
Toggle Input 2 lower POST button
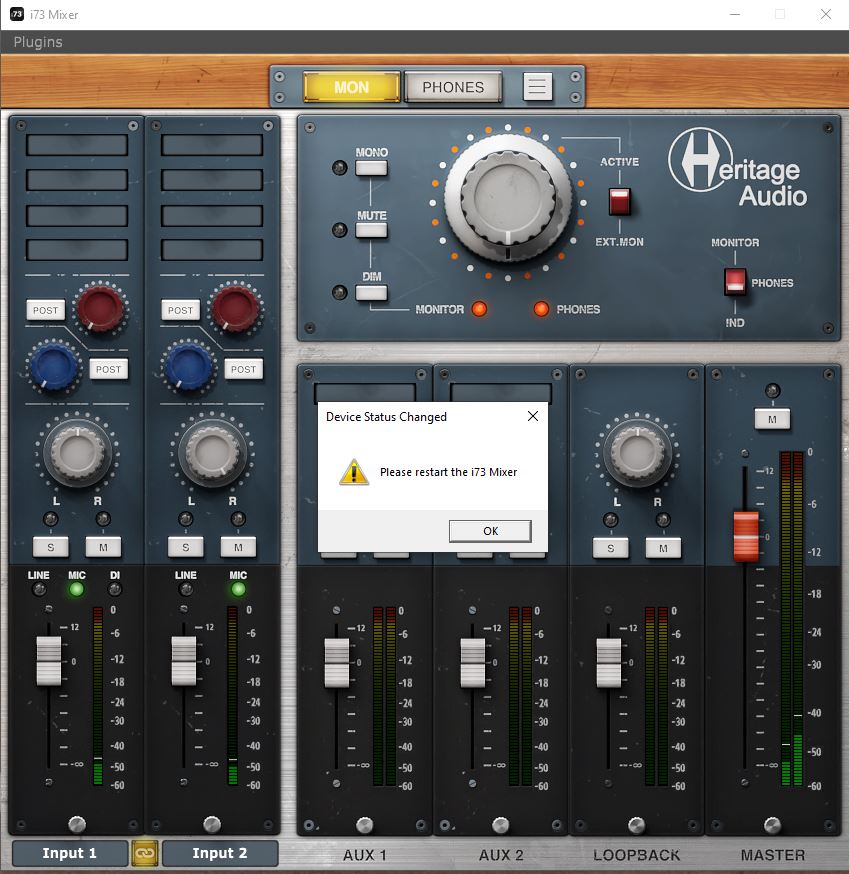[244, 369]
